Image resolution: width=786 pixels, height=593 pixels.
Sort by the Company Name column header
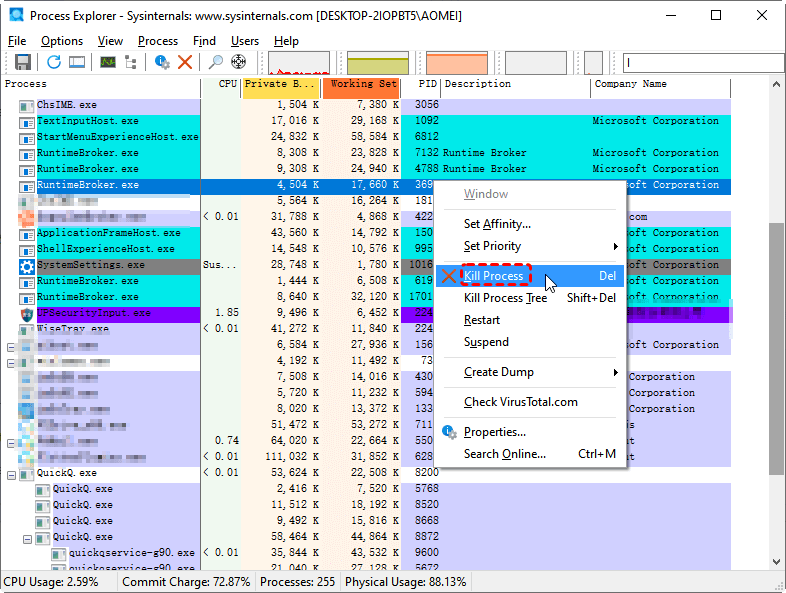[x=661, y=88]
